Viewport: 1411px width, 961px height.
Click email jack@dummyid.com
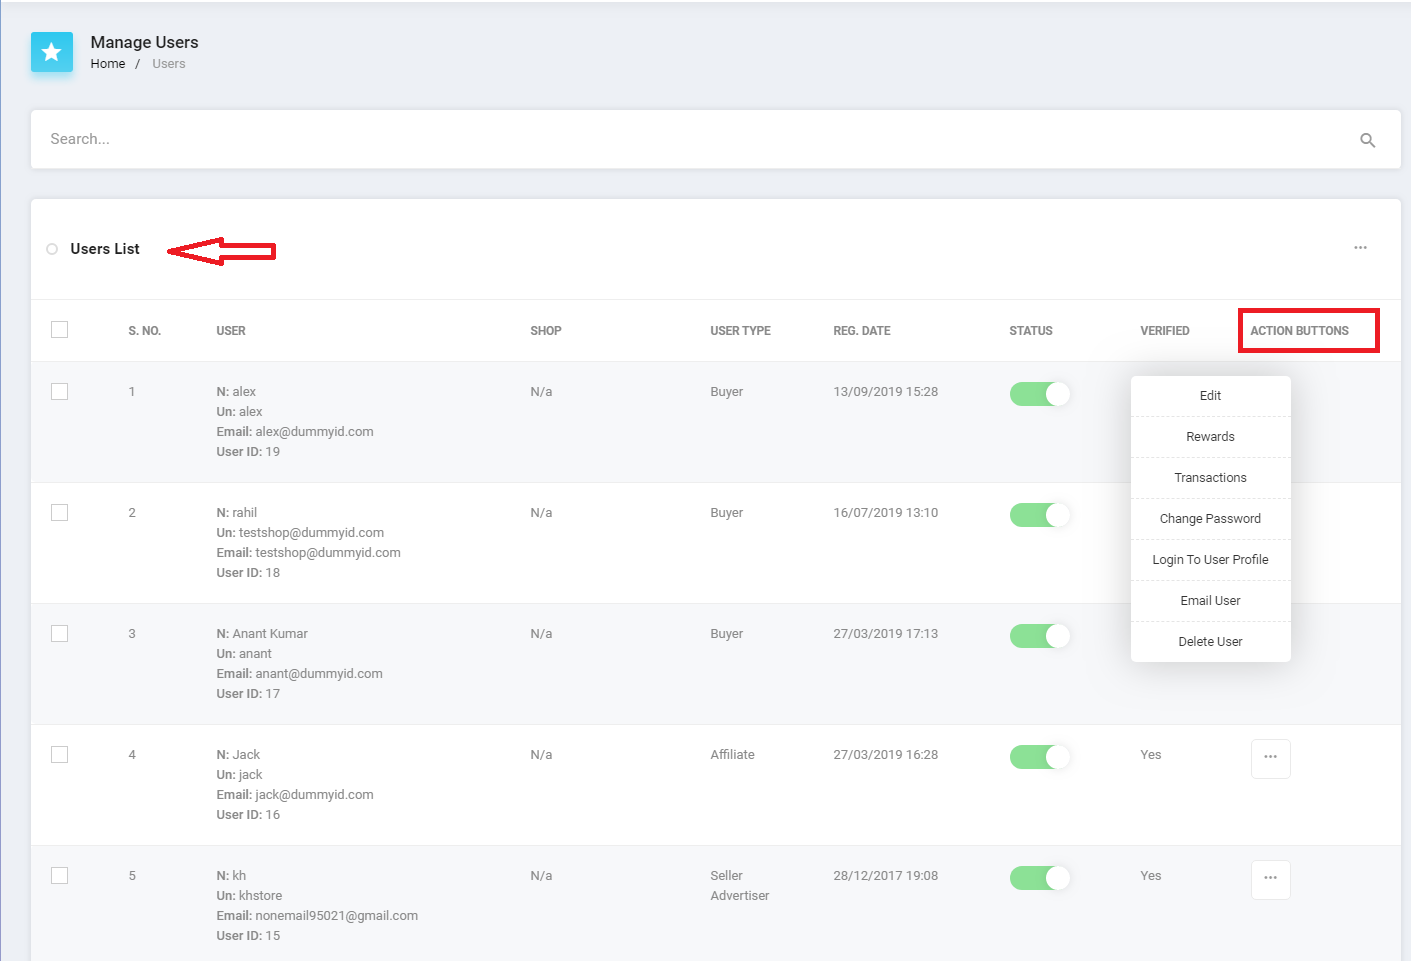tap(314, 795)
